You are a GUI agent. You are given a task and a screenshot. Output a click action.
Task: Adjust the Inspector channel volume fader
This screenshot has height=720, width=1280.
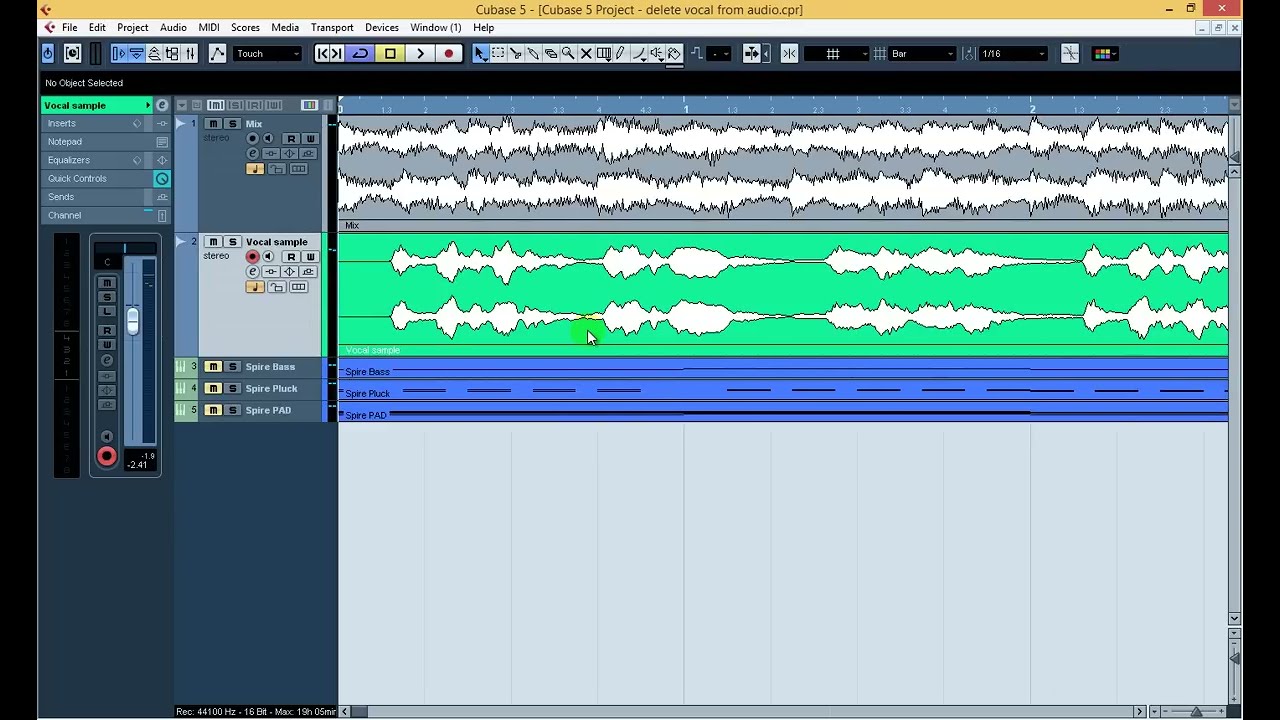[132, 320]
